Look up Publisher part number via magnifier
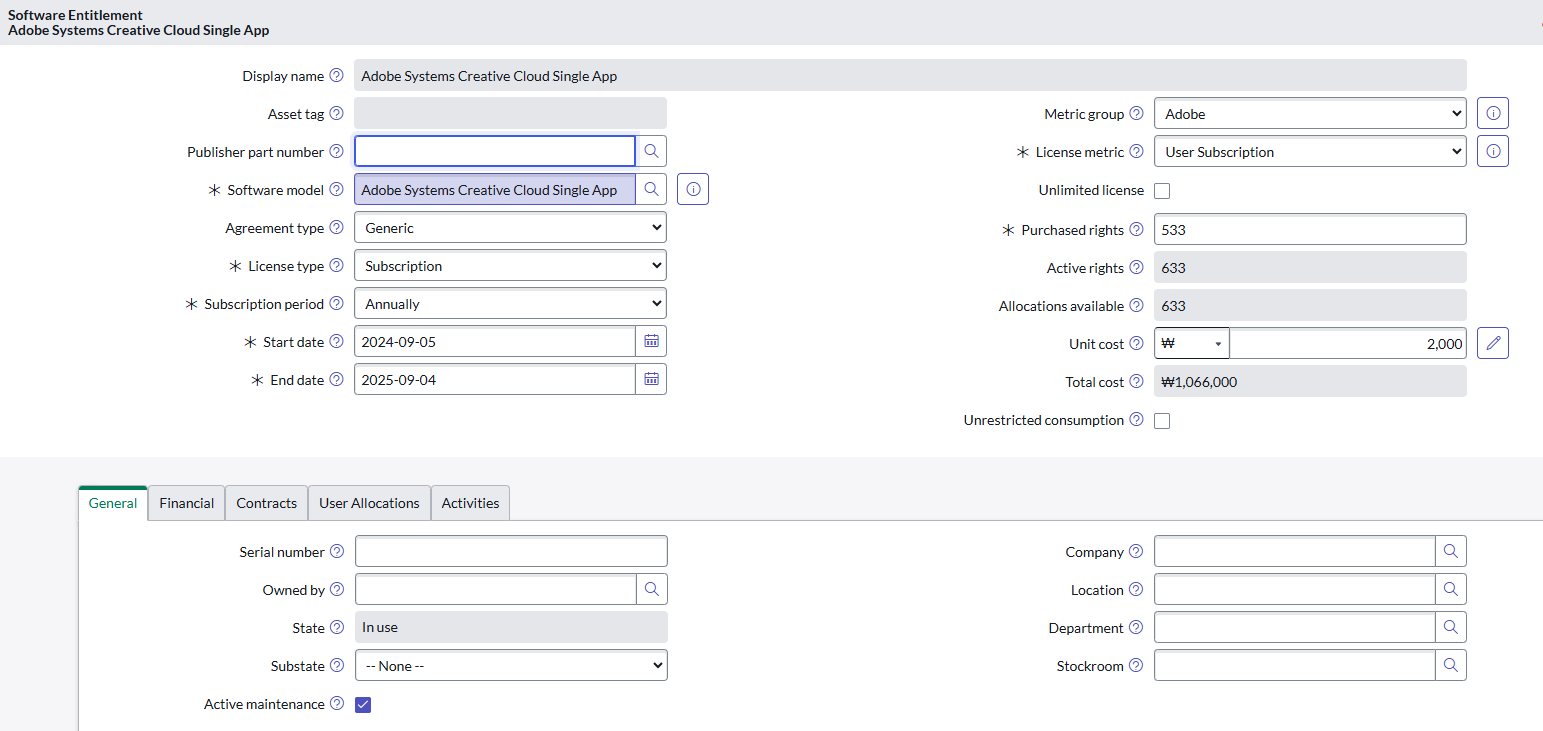This screenshot has height=731, width=1543. (x=651, y=151)
